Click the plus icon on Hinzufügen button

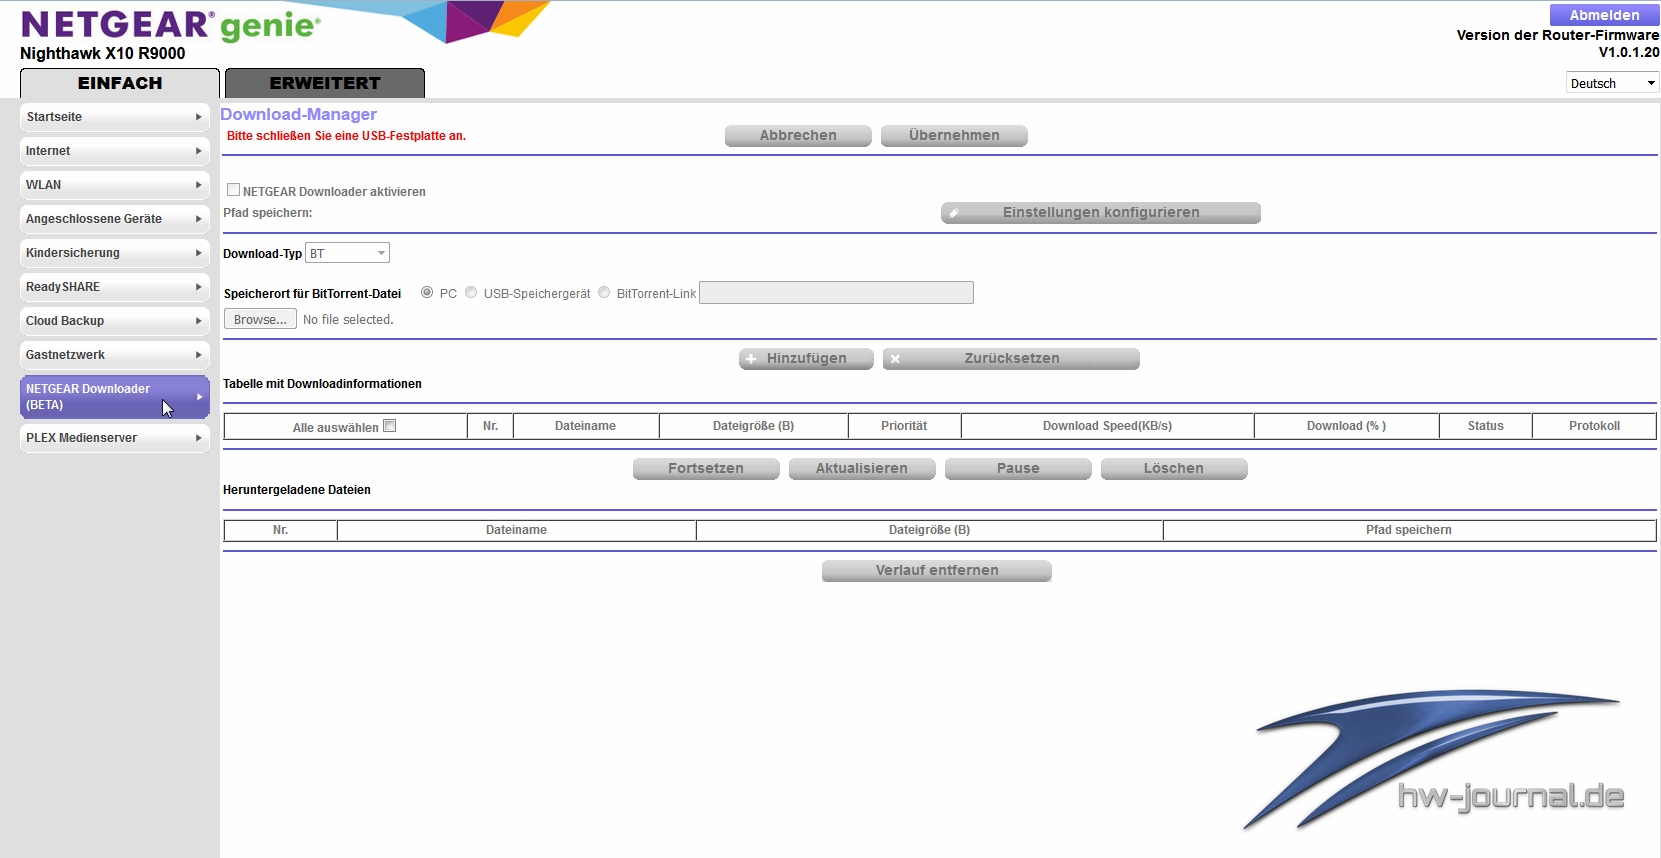751,359
